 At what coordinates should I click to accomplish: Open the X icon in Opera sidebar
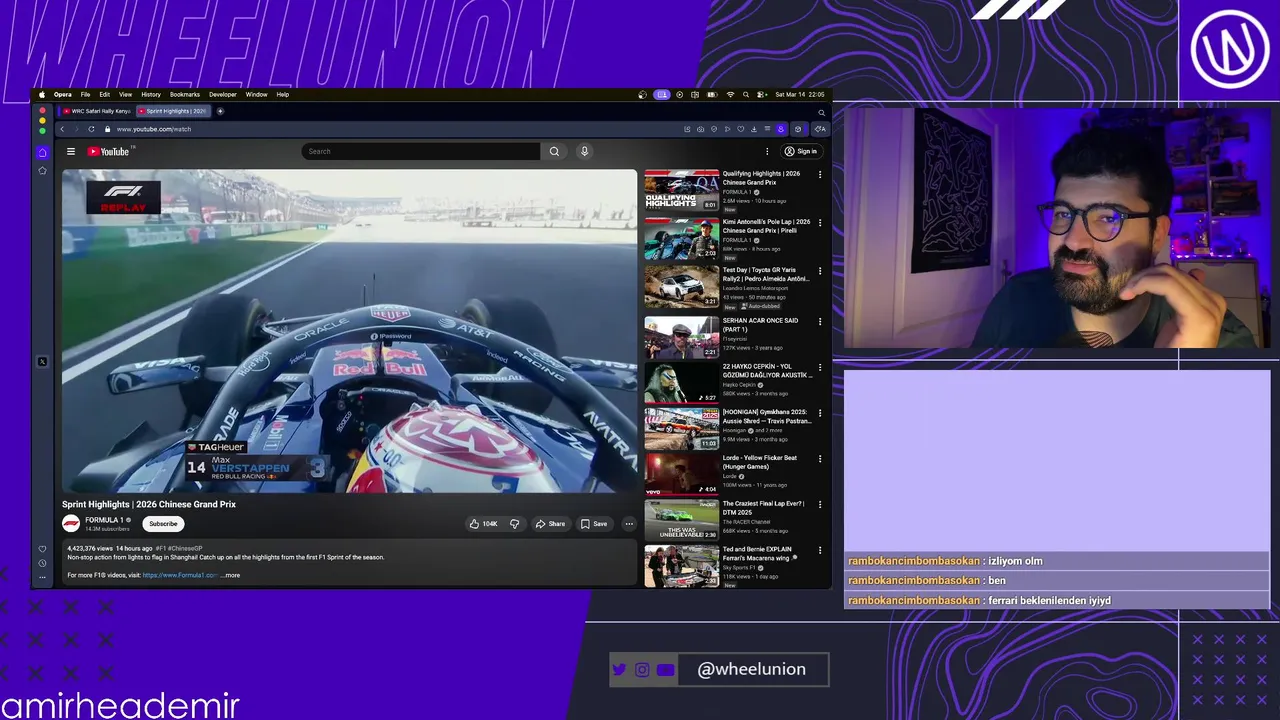42,362
